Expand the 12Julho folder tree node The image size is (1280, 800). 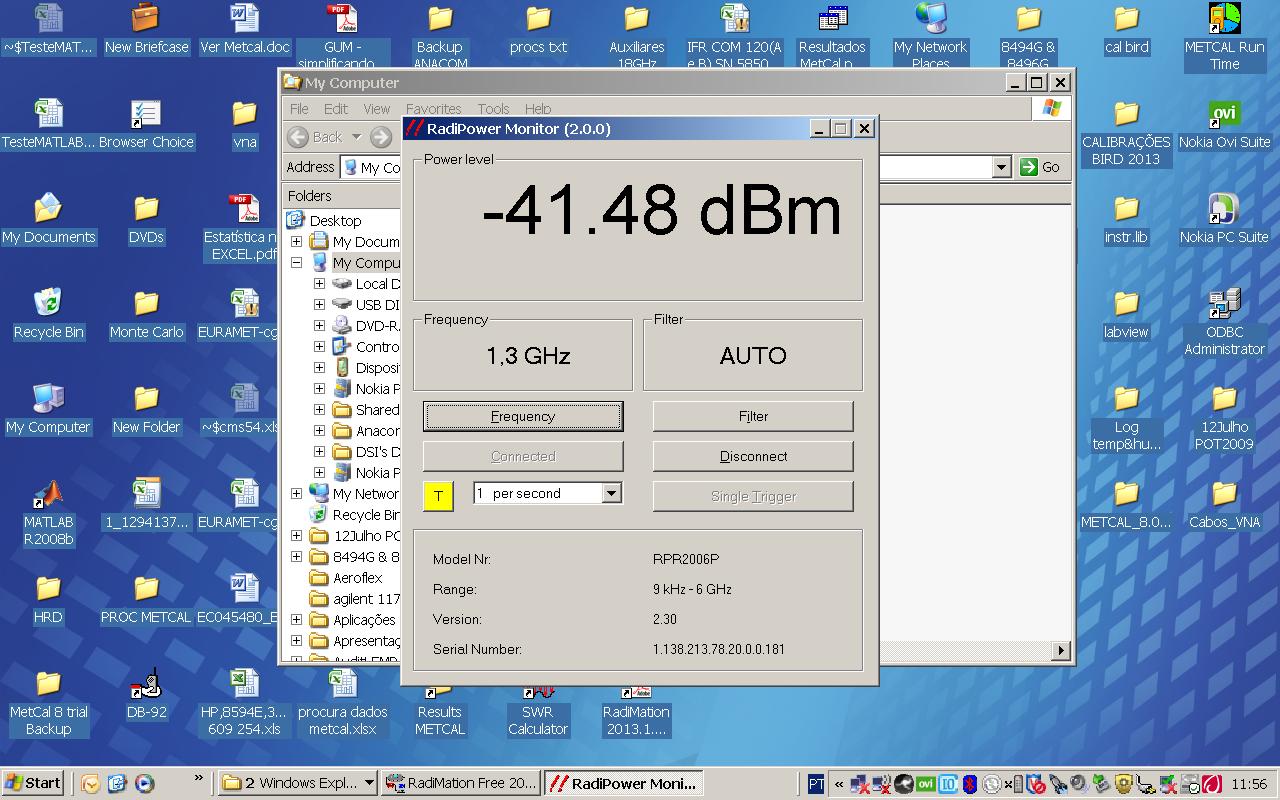(x=297, y=536)
